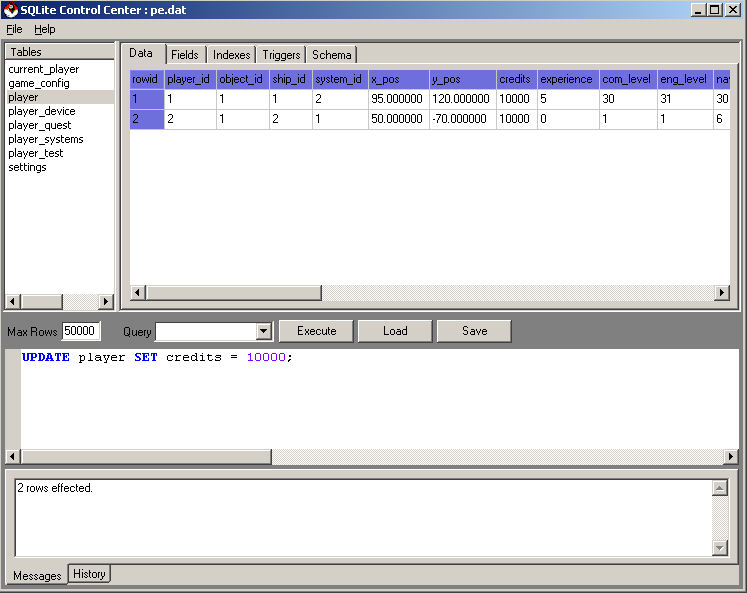This screenshot has height=593, width=747.
Task: Switch to the Fields tab
Action: (x=184, y=55)
